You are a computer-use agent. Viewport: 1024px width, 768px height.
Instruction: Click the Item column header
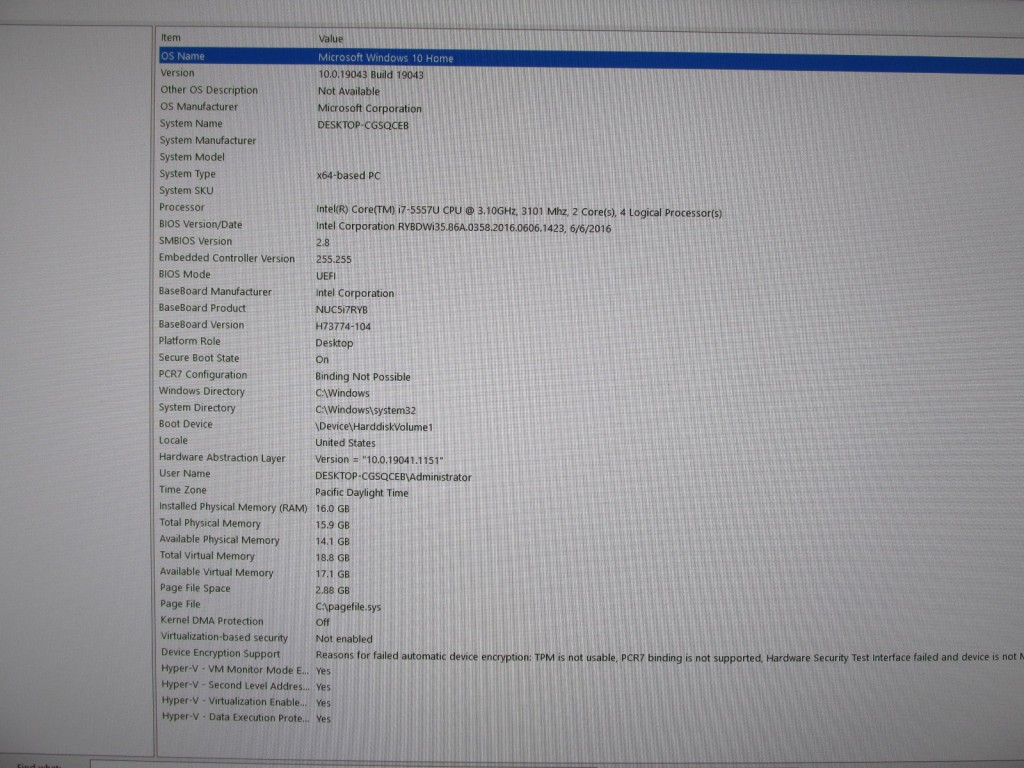pos(171,38)
